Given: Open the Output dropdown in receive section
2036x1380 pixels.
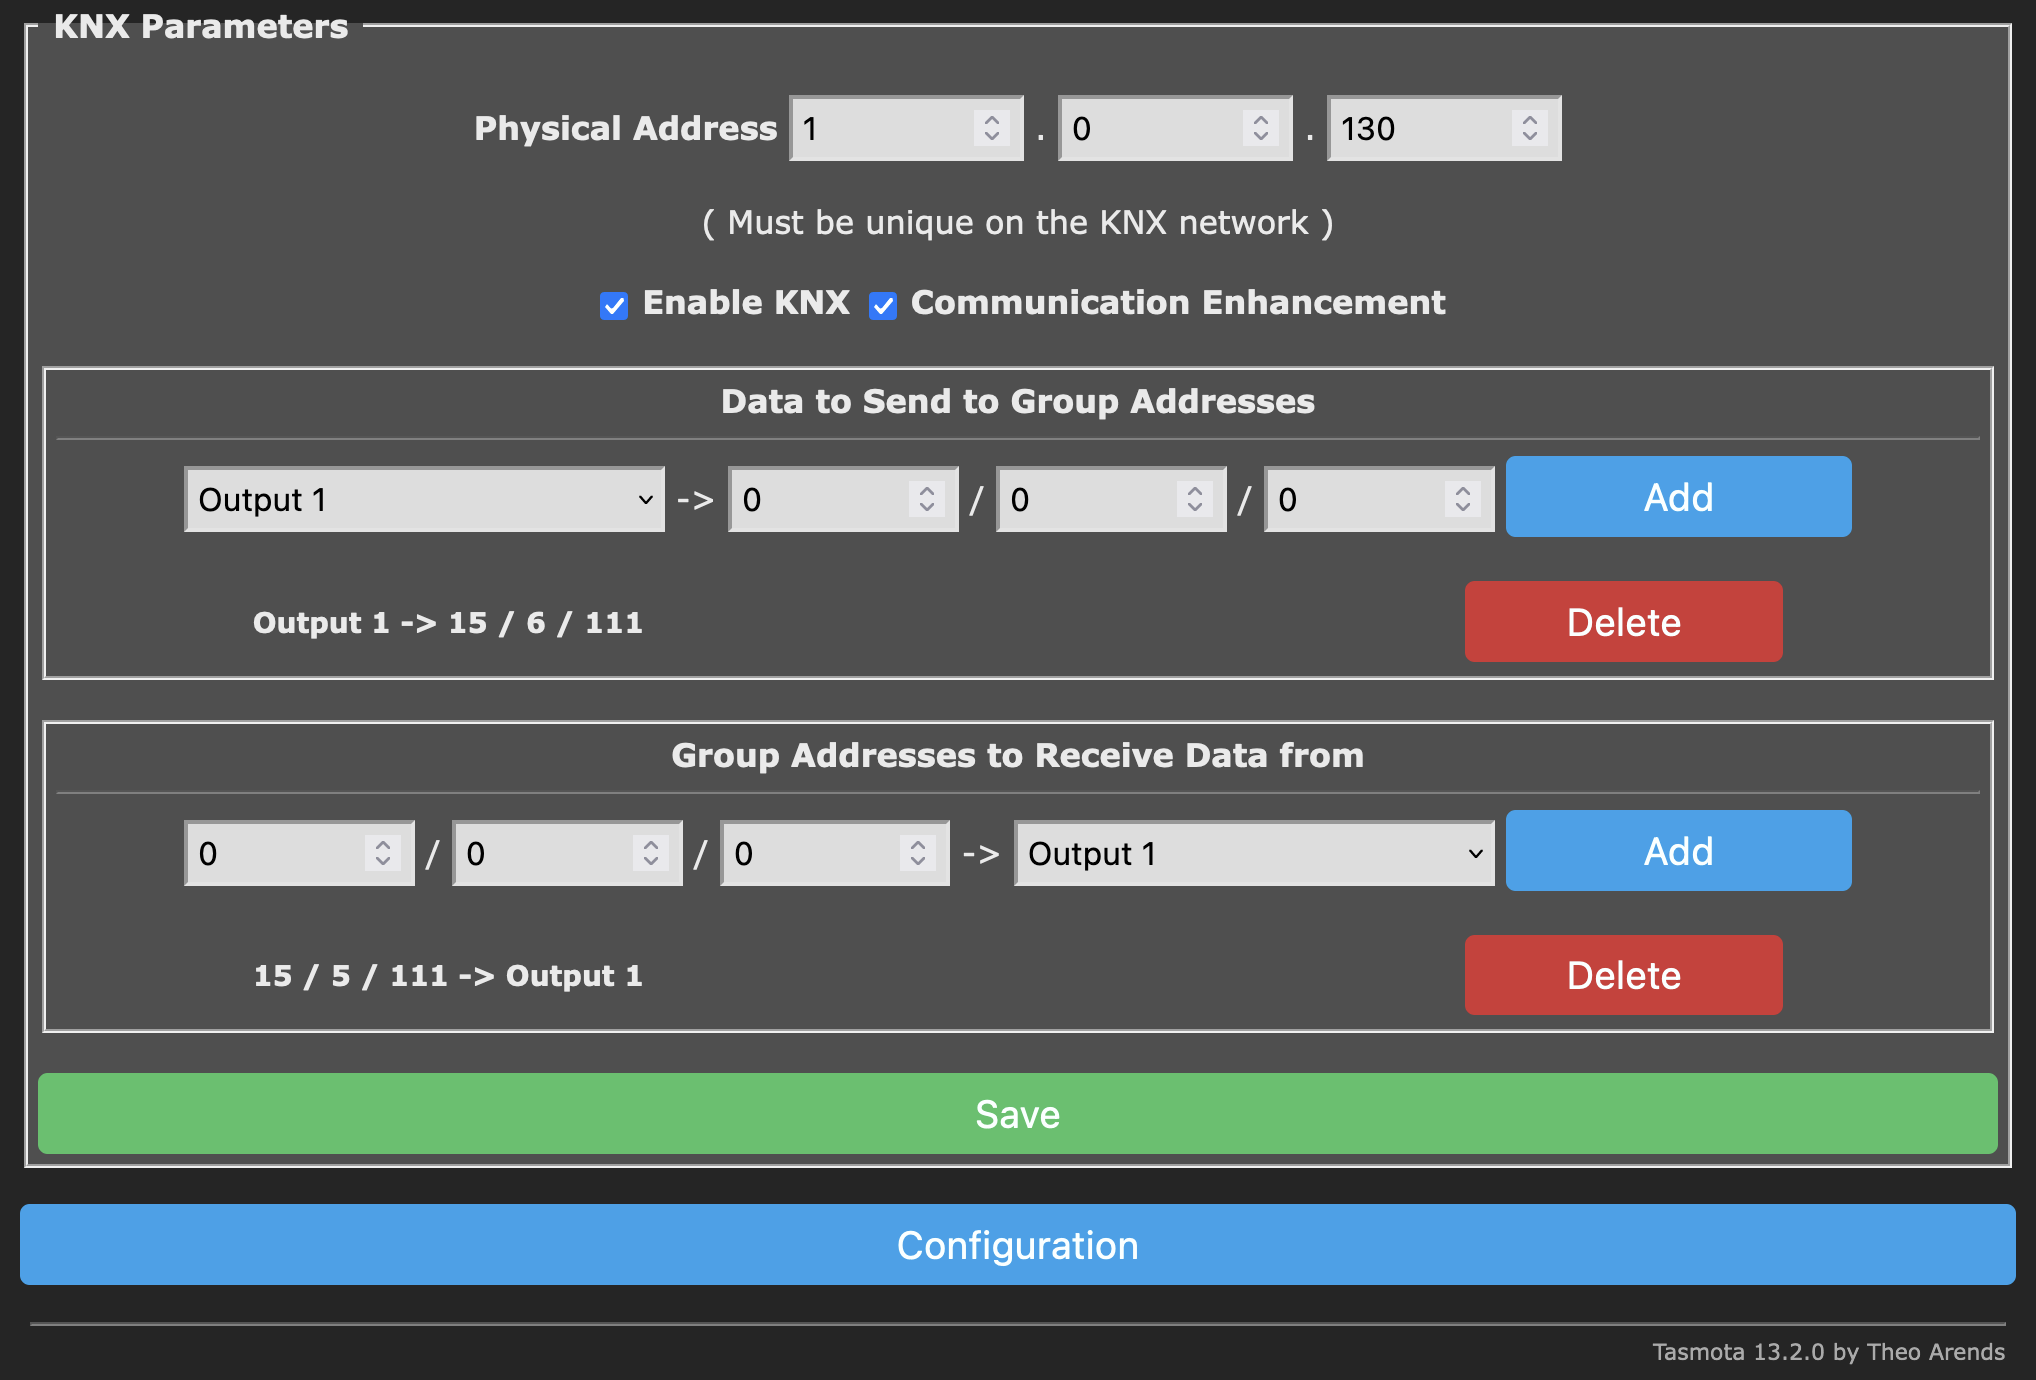Looking at the screenshot, I should pos(1253,853).
